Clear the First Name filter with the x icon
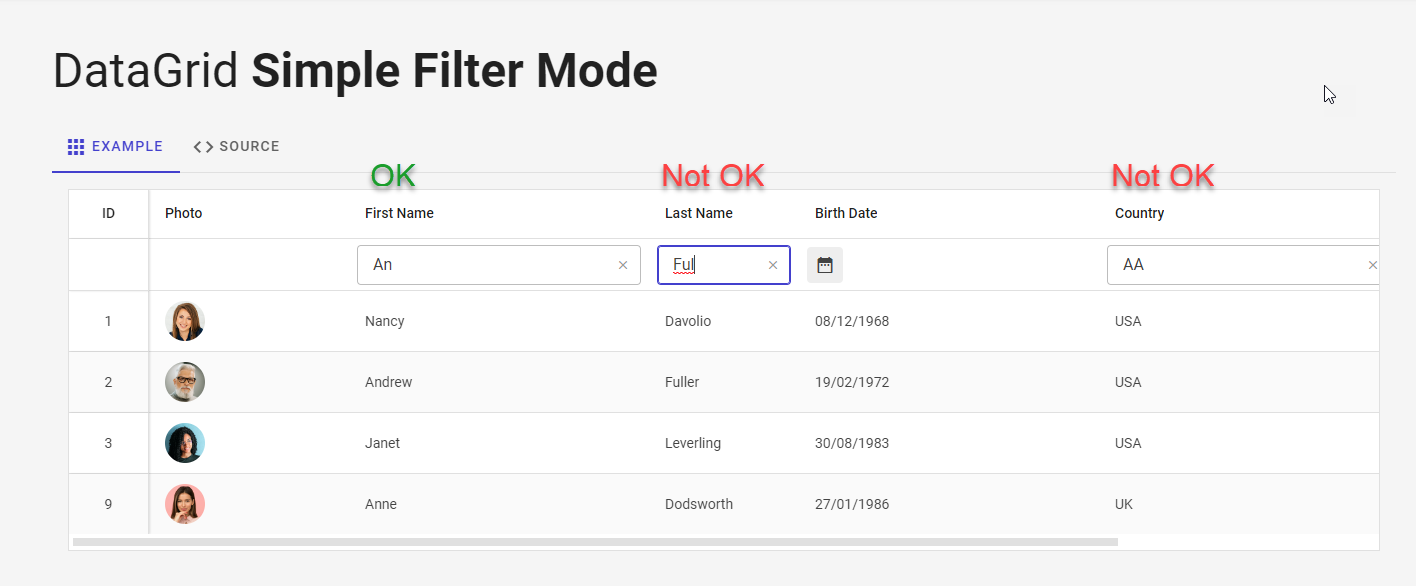This screenshot has height=586, width=1416. coord(622,264)
